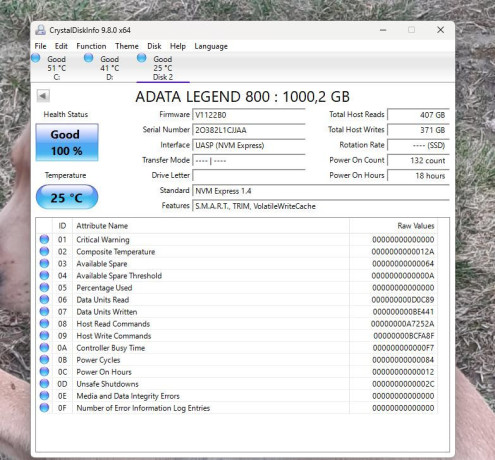Click the status orb for Percentage Used
The height and width of the screenshot is (460, 495).
(x=44, y=287)
